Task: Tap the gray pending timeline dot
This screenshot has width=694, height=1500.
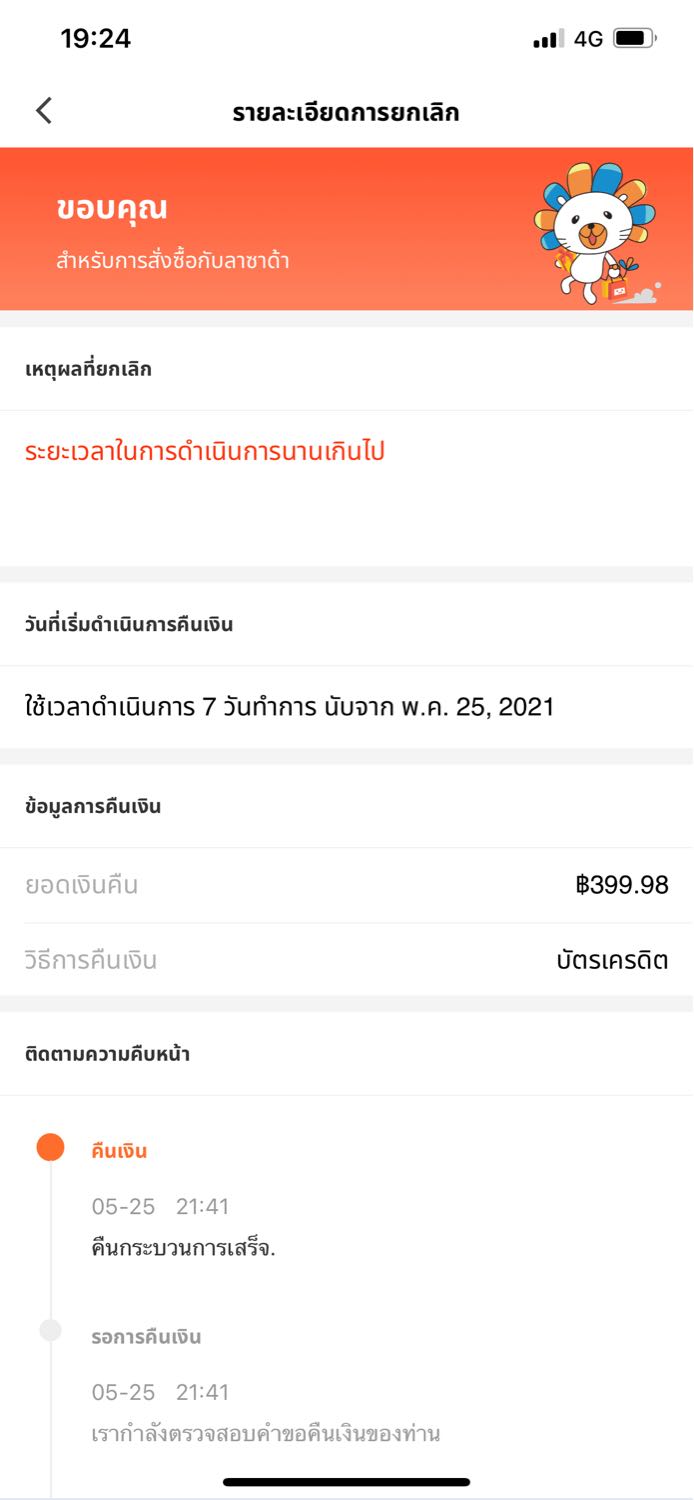Action: (50, 1330)
